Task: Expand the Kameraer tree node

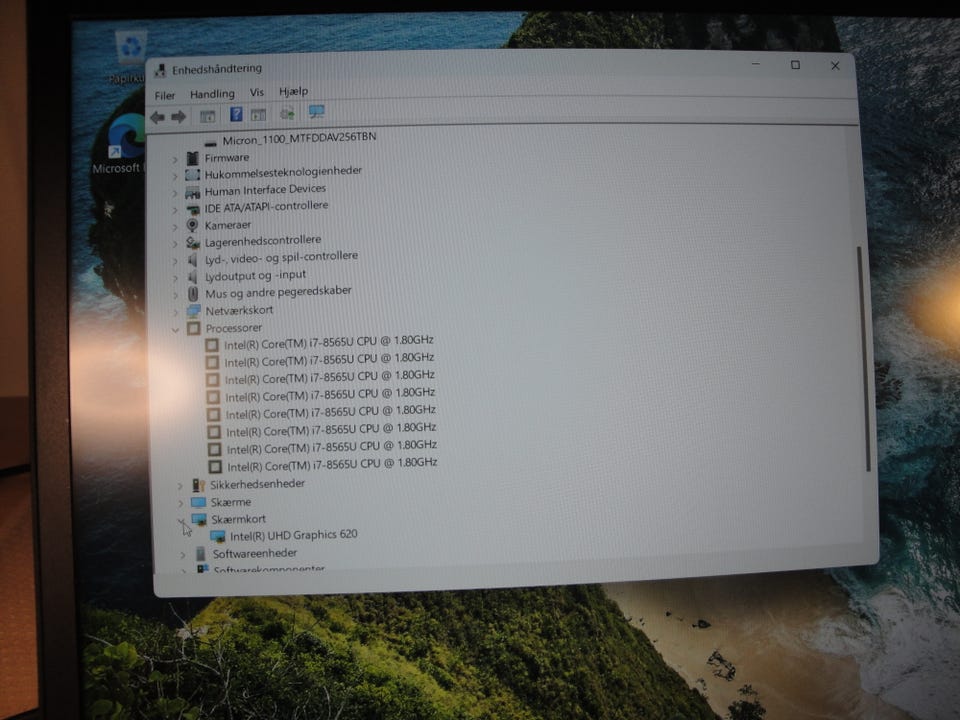Action: pyautogui.click(x=174, y=227)
